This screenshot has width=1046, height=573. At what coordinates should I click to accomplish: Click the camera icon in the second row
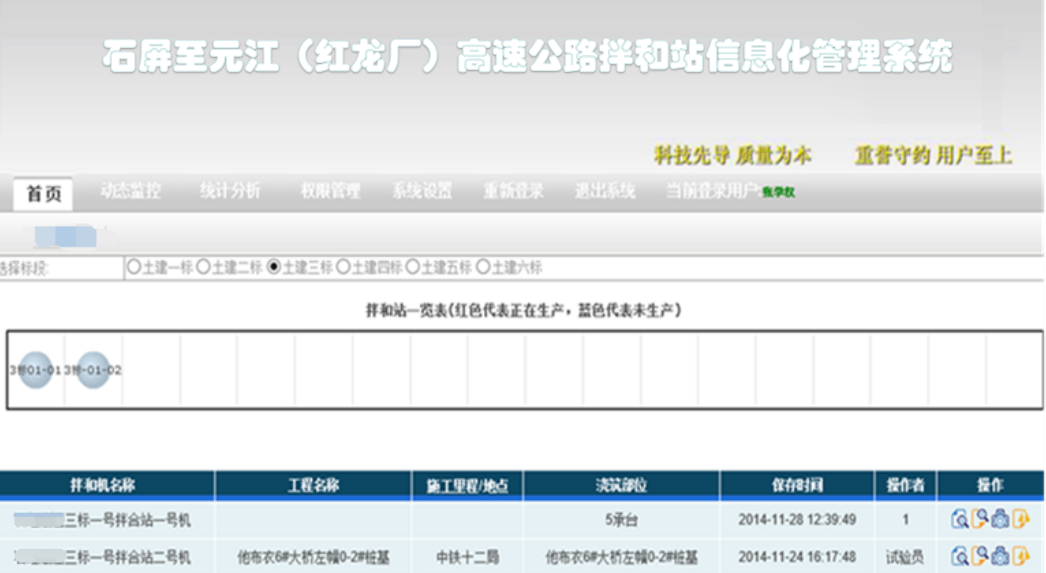[1000, 556]
